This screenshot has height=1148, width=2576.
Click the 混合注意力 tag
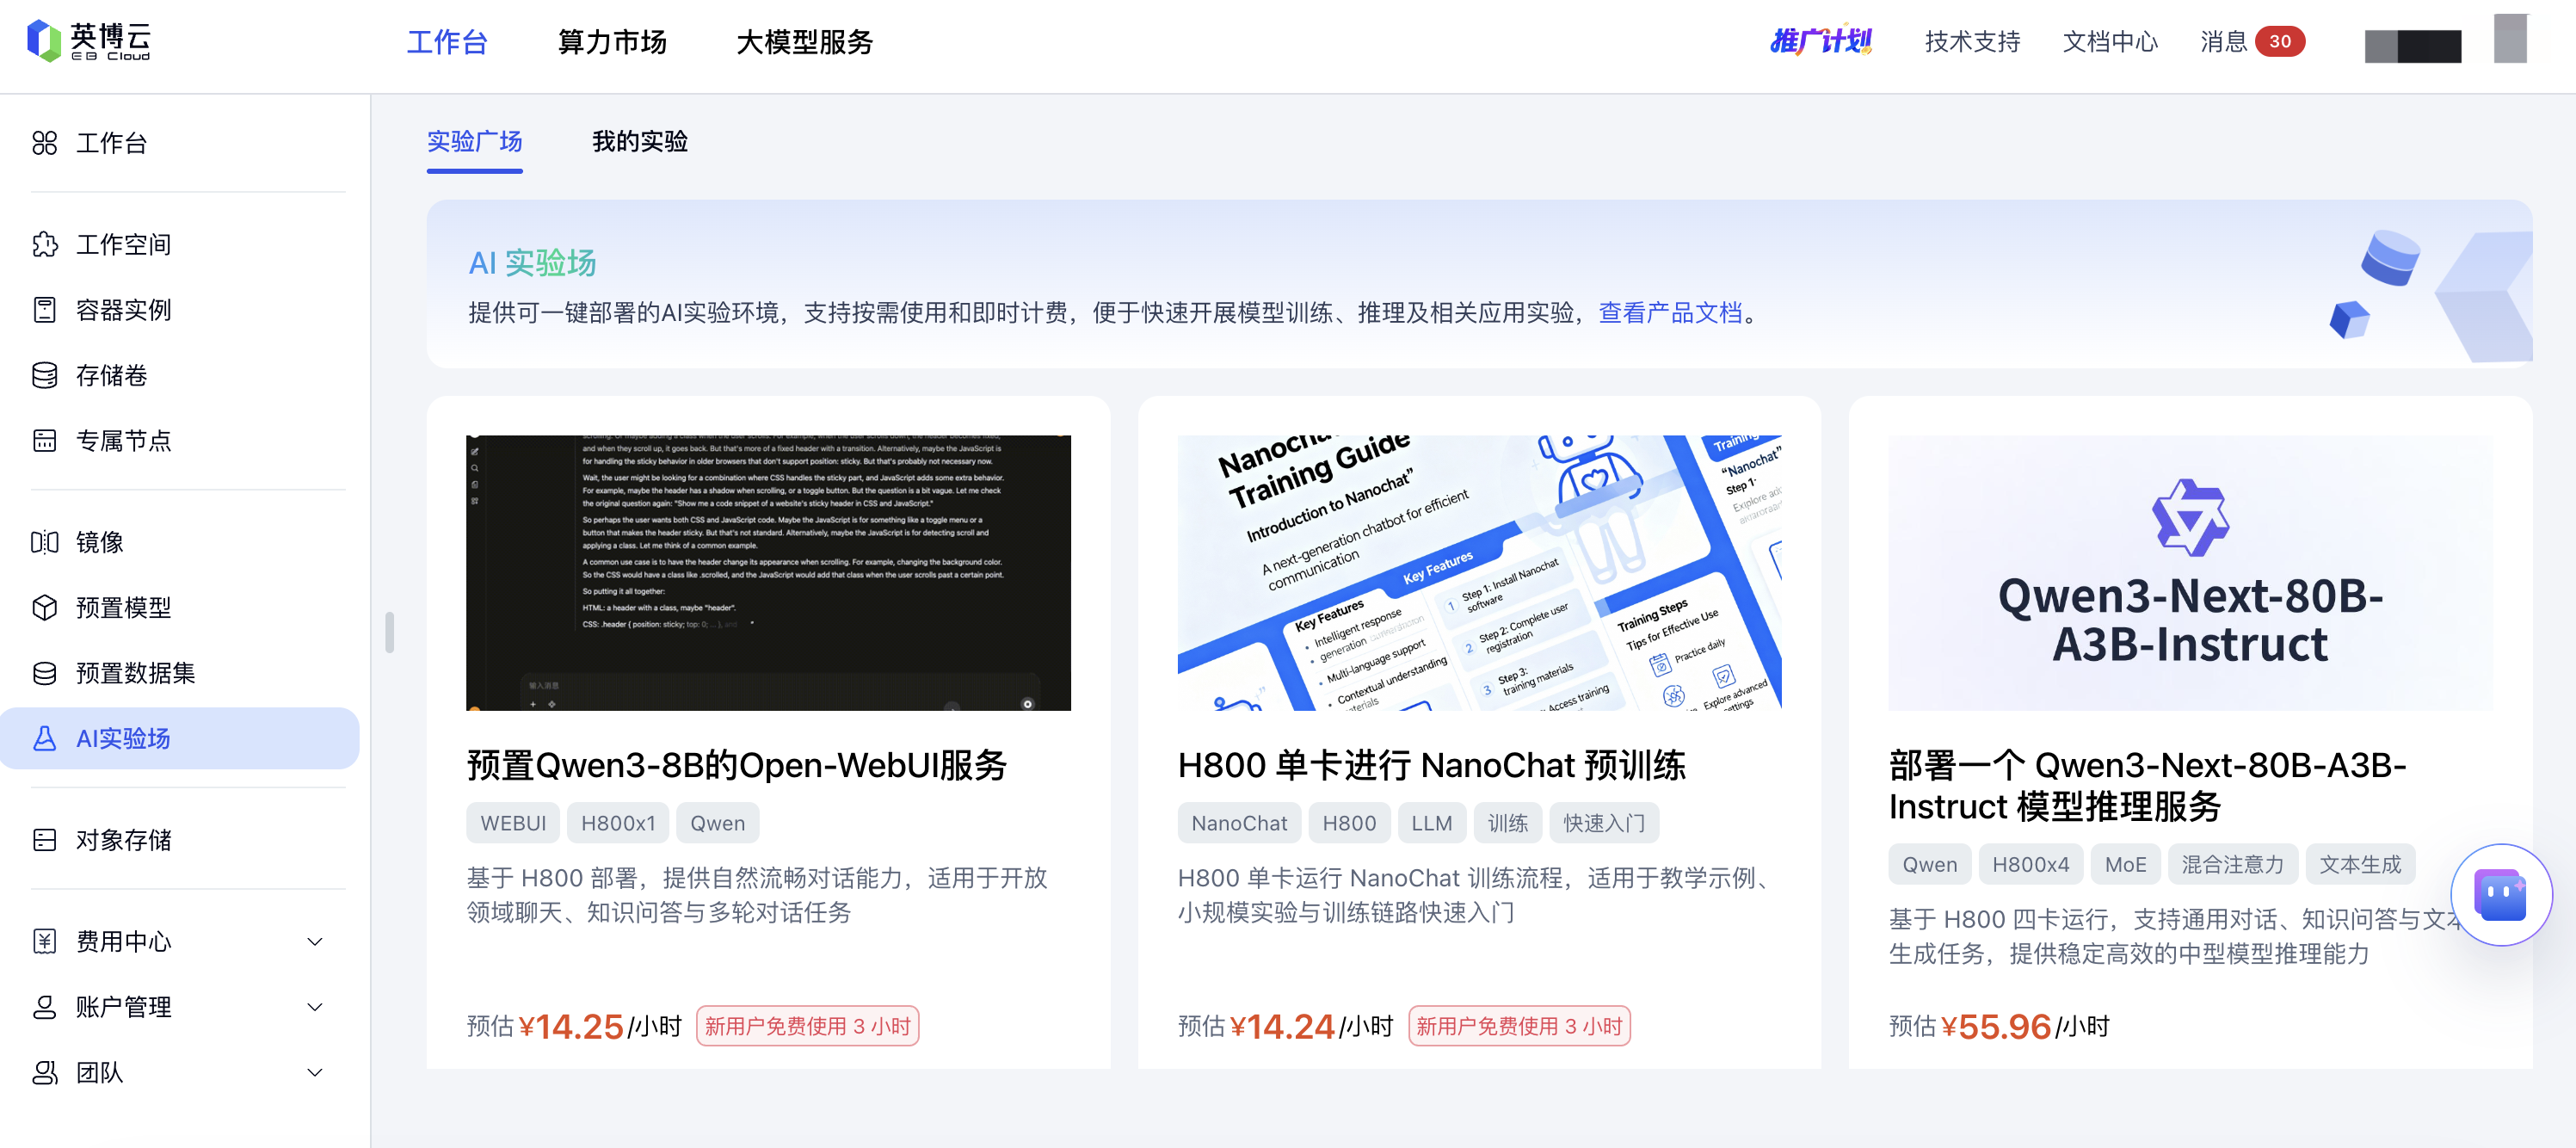click(x=2232, y=865)
